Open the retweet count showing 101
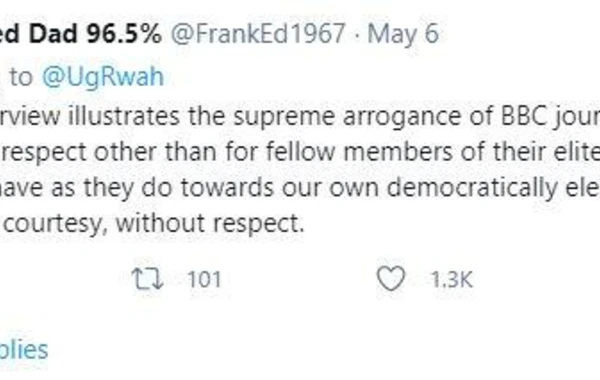The image size is (600, 380). (204, 279)
